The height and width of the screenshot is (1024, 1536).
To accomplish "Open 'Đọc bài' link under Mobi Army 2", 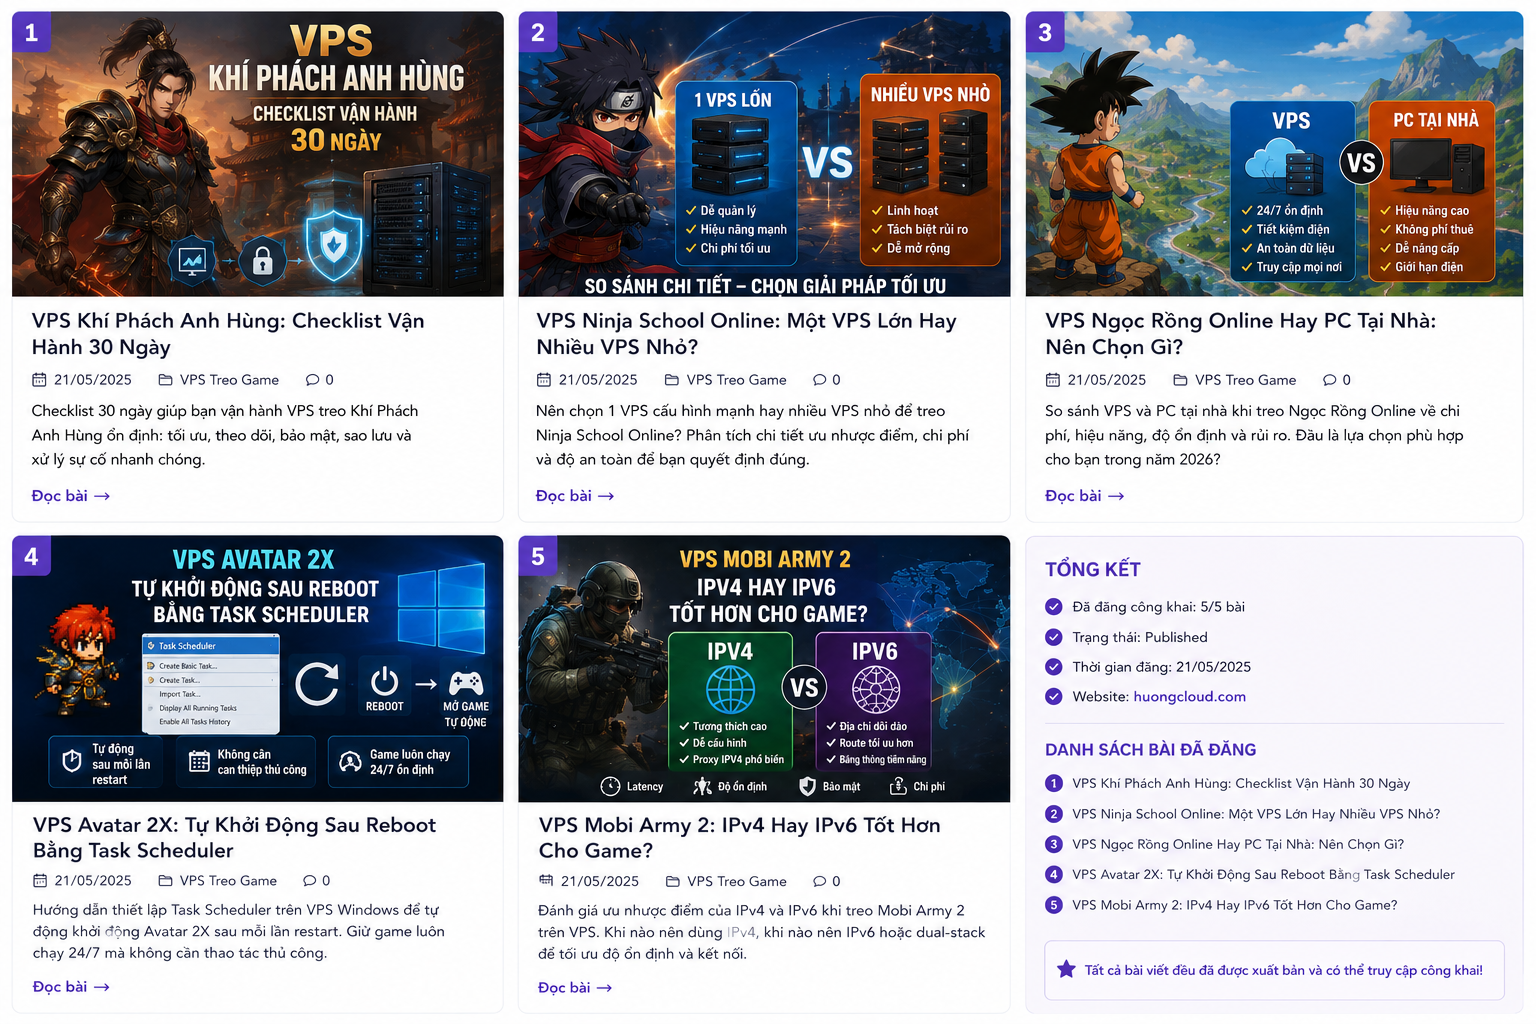I will tap(575, 988).
